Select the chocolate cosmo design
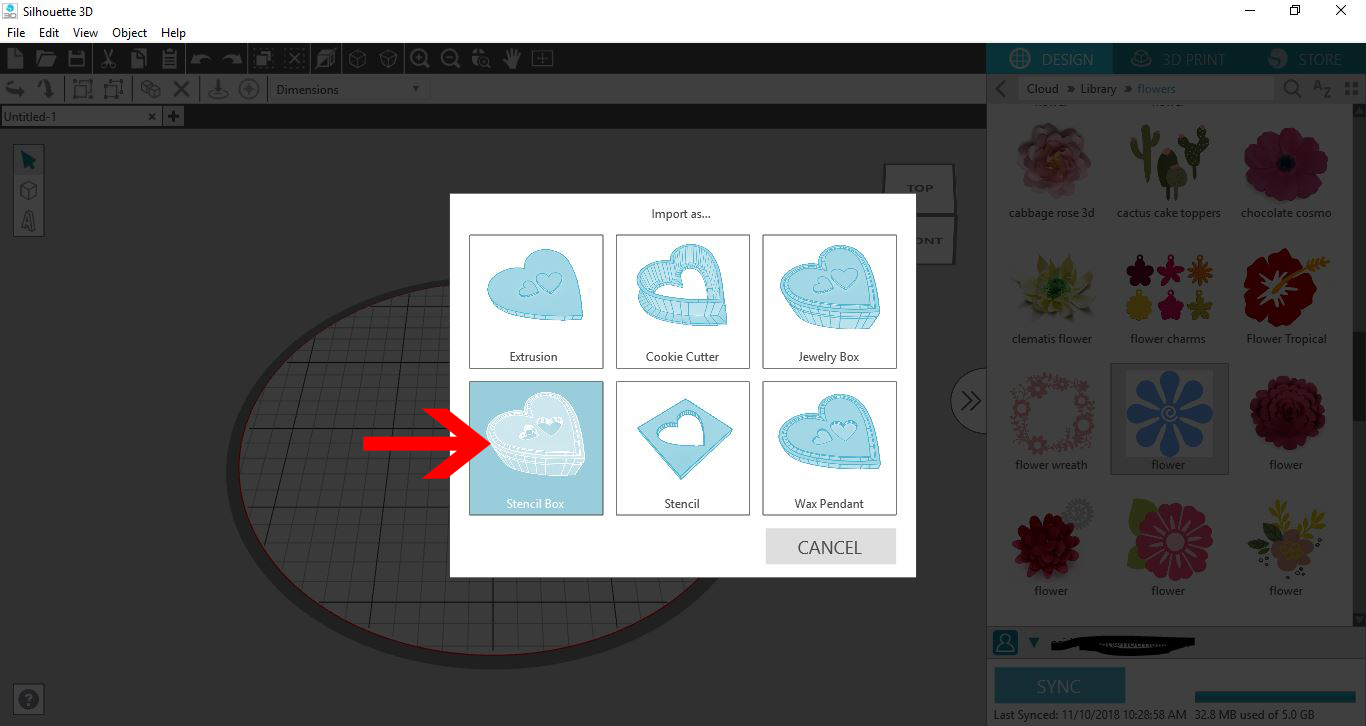 (x=1286, y=170)
